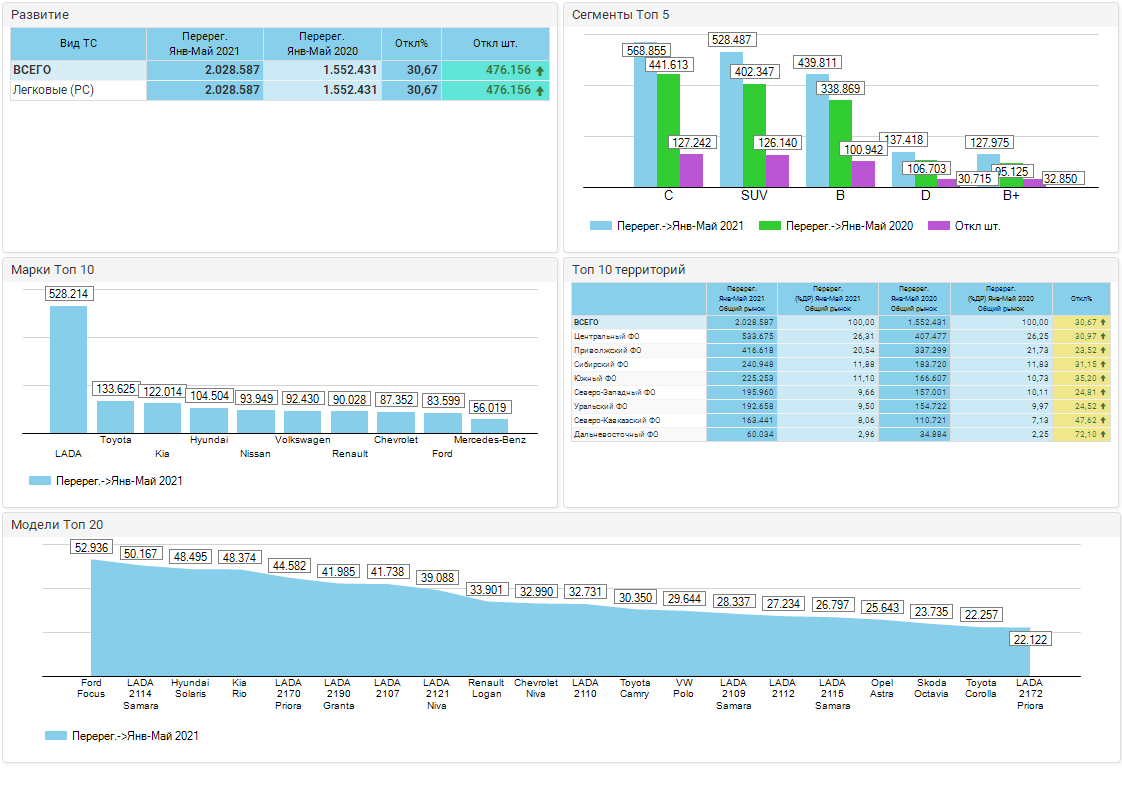Click blue legend swatch under Модели Топ 20
Screen dimensions: 1122x793
[55, 736]
